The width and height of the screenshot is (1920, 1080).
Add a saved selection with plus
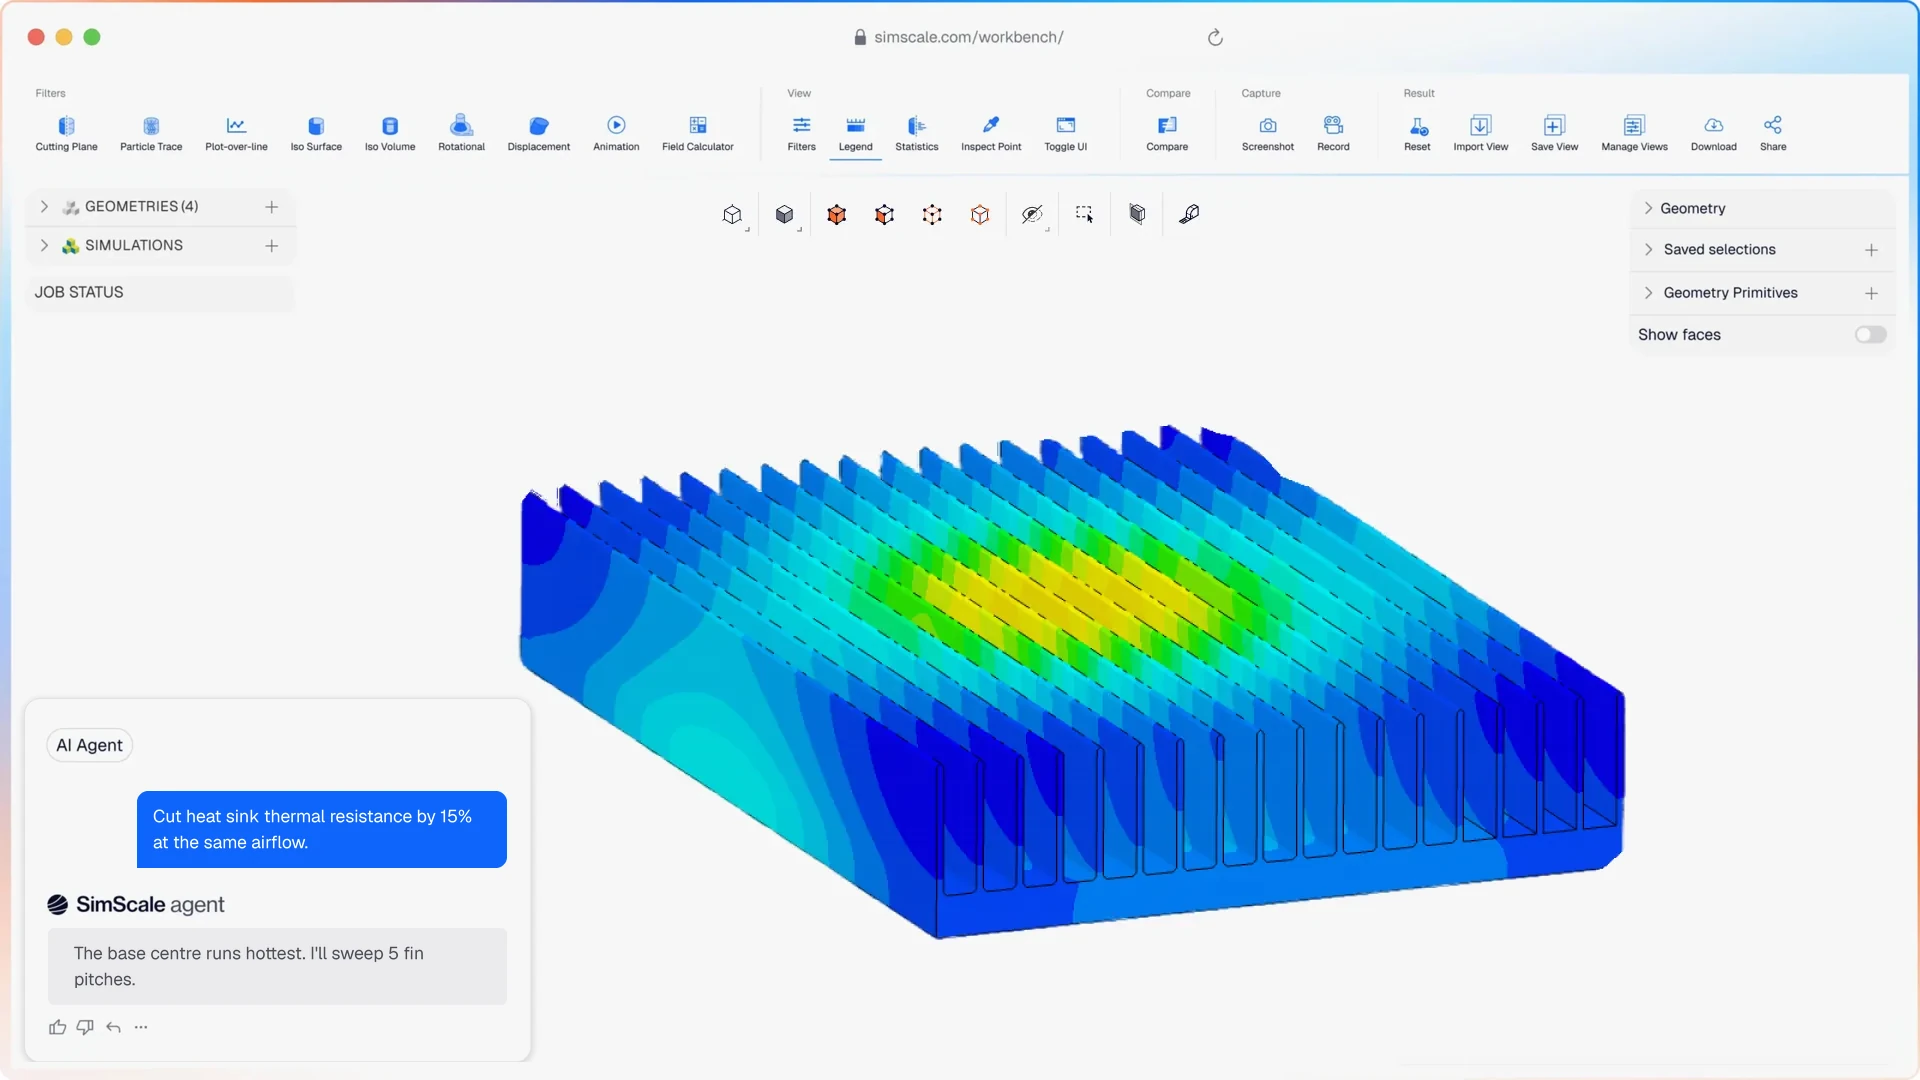1871,250
